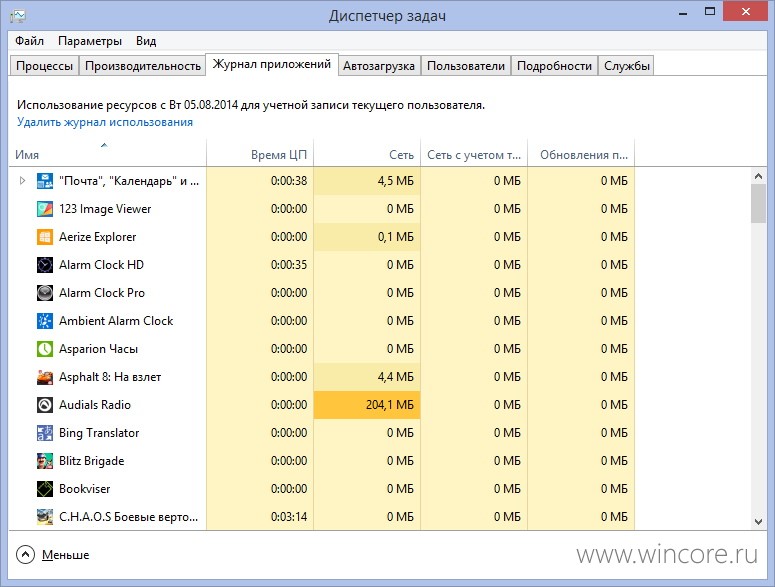Click the 4,4 МБ network cell
Screen dimensions: 775x587
click(x=367, y=377)
